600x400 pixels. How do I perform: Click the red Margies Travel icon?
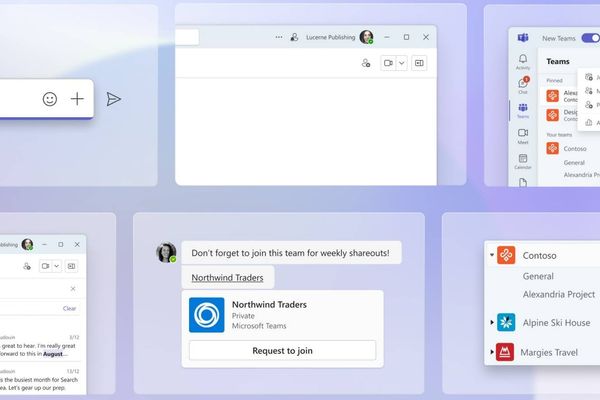click(x=505, y=352)
